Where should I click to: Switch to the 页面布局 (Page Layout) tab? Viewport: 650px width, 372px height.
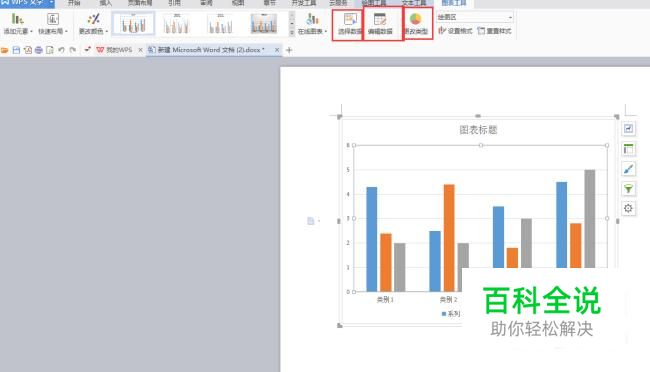[x=140, y=3]
